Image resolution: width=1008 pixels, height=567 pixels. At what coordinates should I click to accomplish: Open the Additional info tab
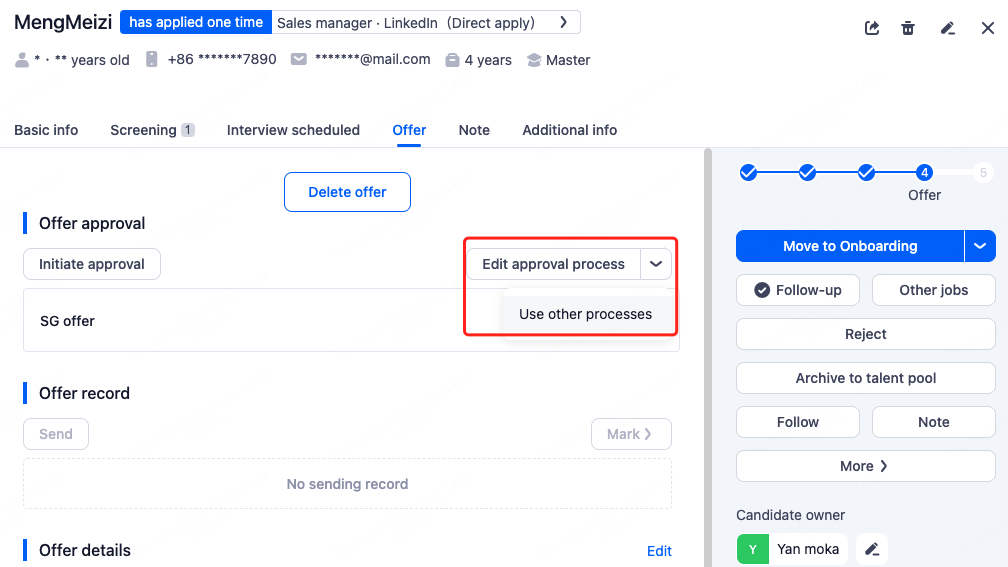tap(569, 130)
